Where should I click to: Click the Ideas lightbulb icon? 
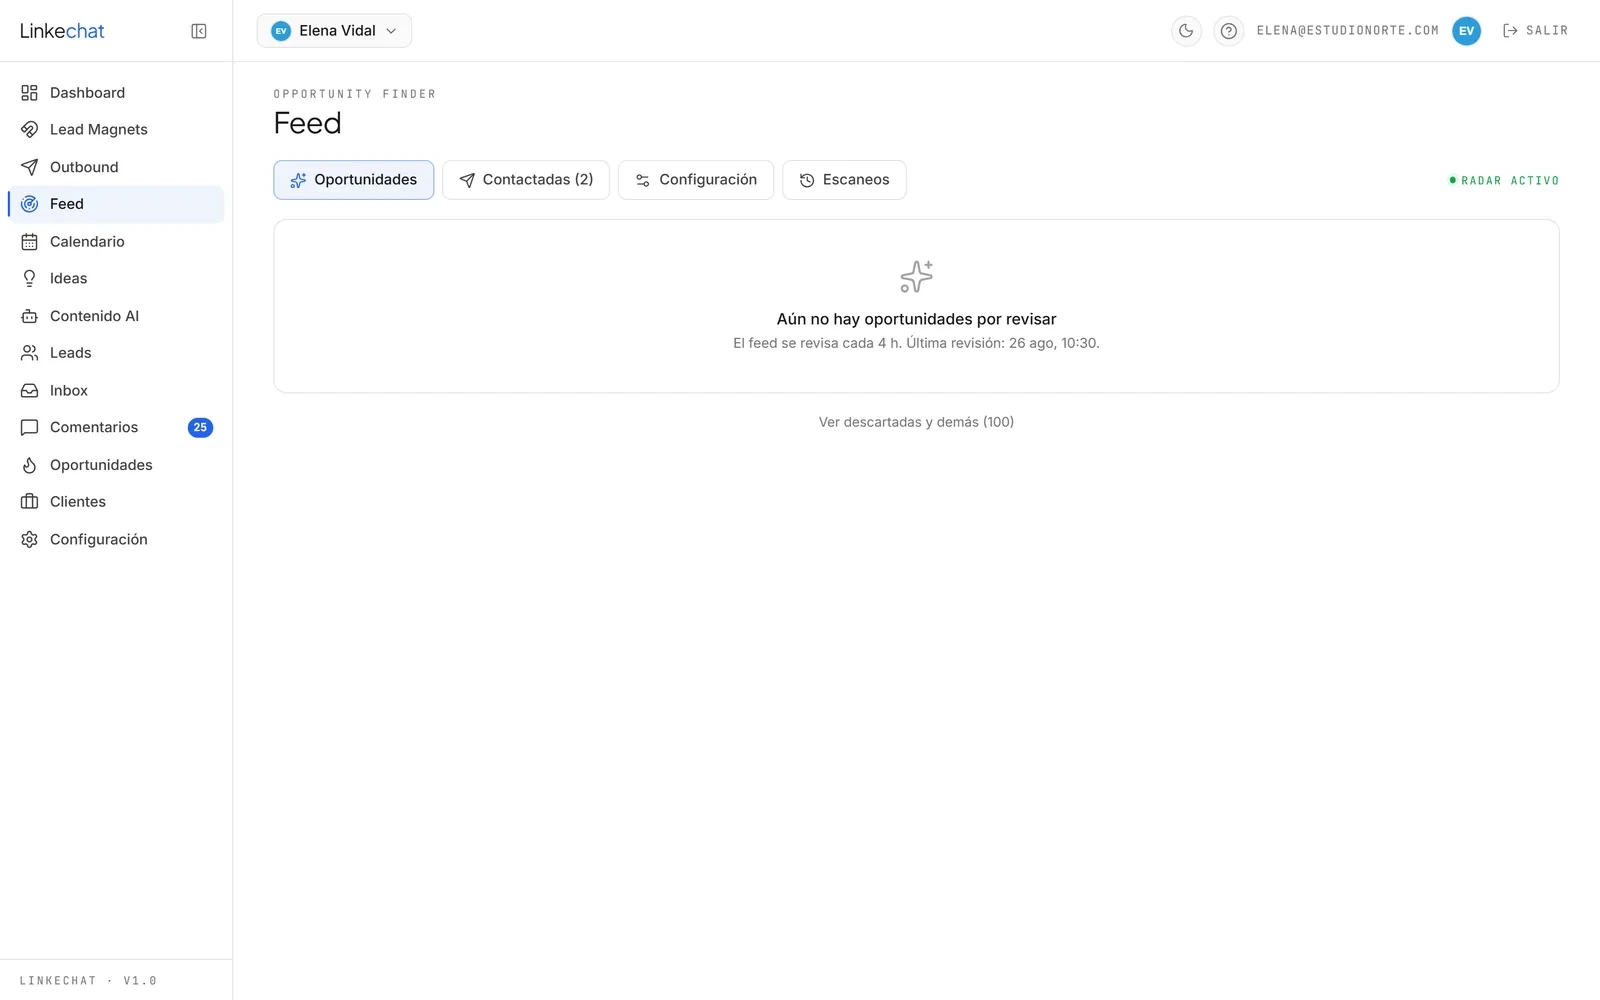click(30, 279)
